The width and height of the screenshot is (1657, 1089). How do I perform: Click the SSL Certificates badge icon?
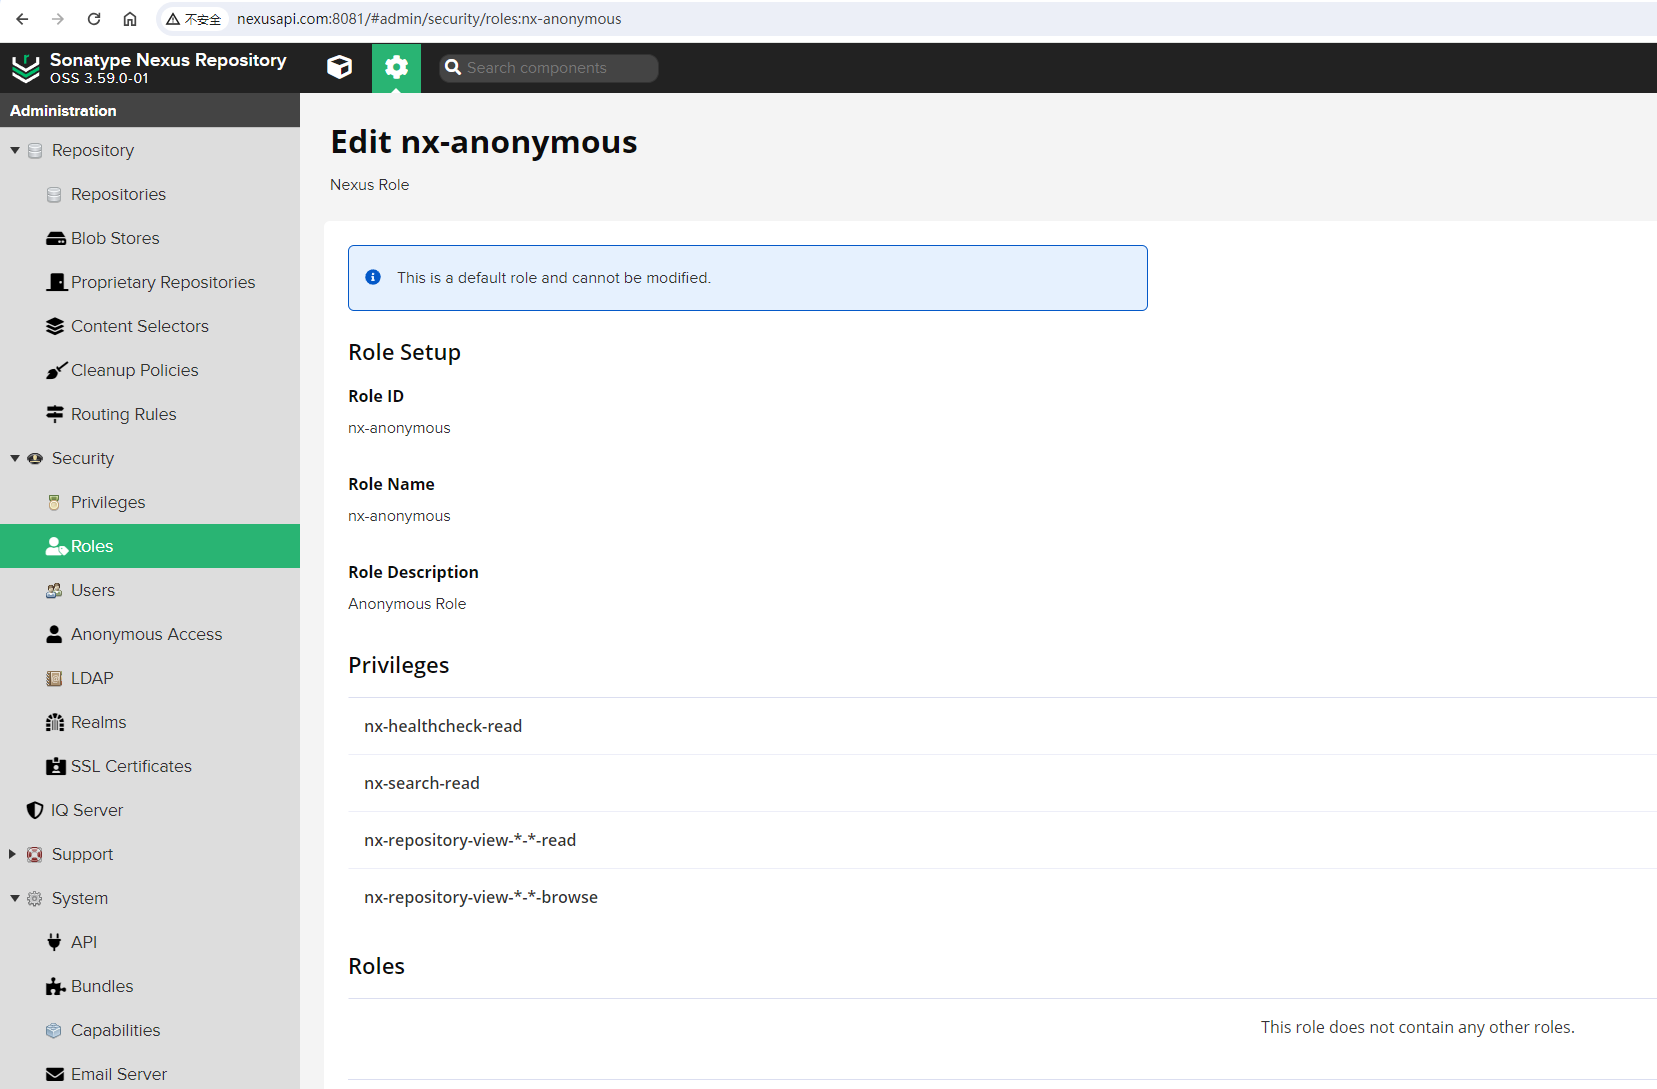point(56,766)
